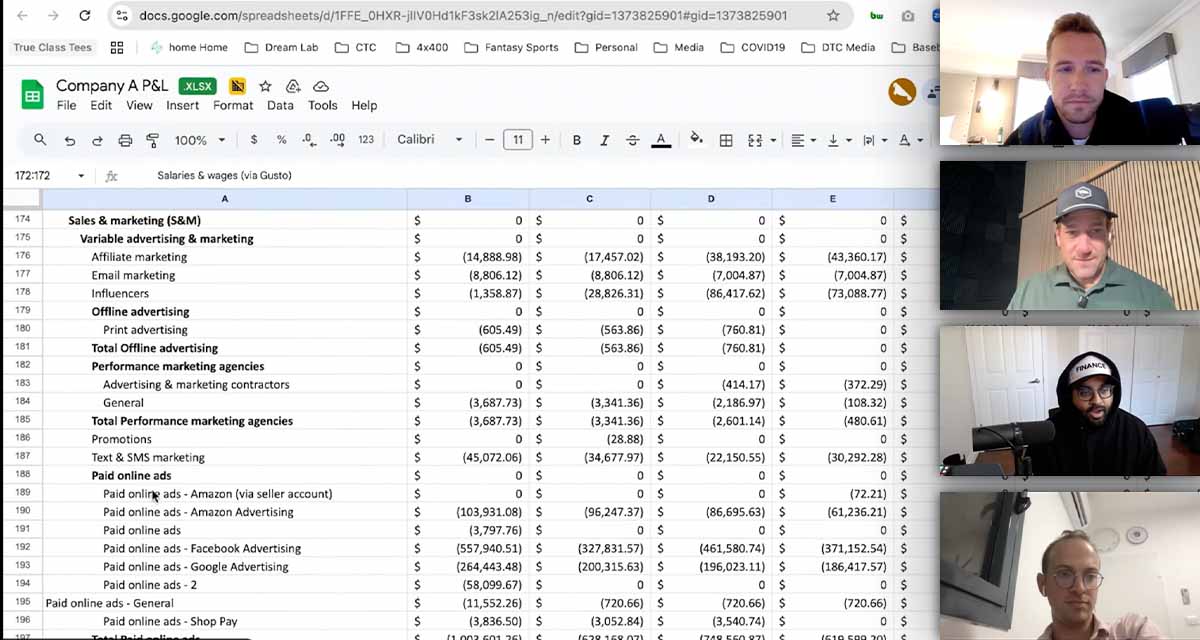Open the 123 more formats menu
The image size is (1200, 640).
pyautogui.click(x=366, y=140)
